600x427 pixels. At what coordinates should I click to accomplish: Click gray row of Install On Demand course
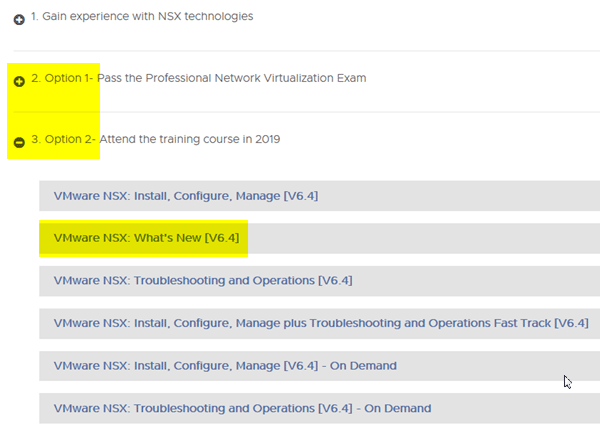click(320, 366)
